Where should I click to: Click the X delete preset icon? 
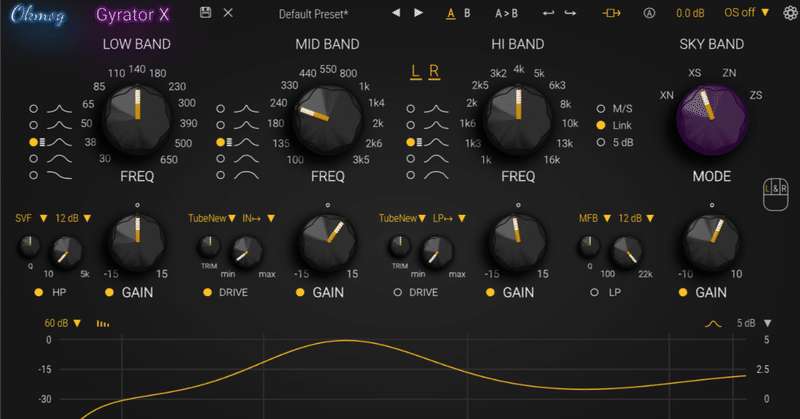coord(228,13)
